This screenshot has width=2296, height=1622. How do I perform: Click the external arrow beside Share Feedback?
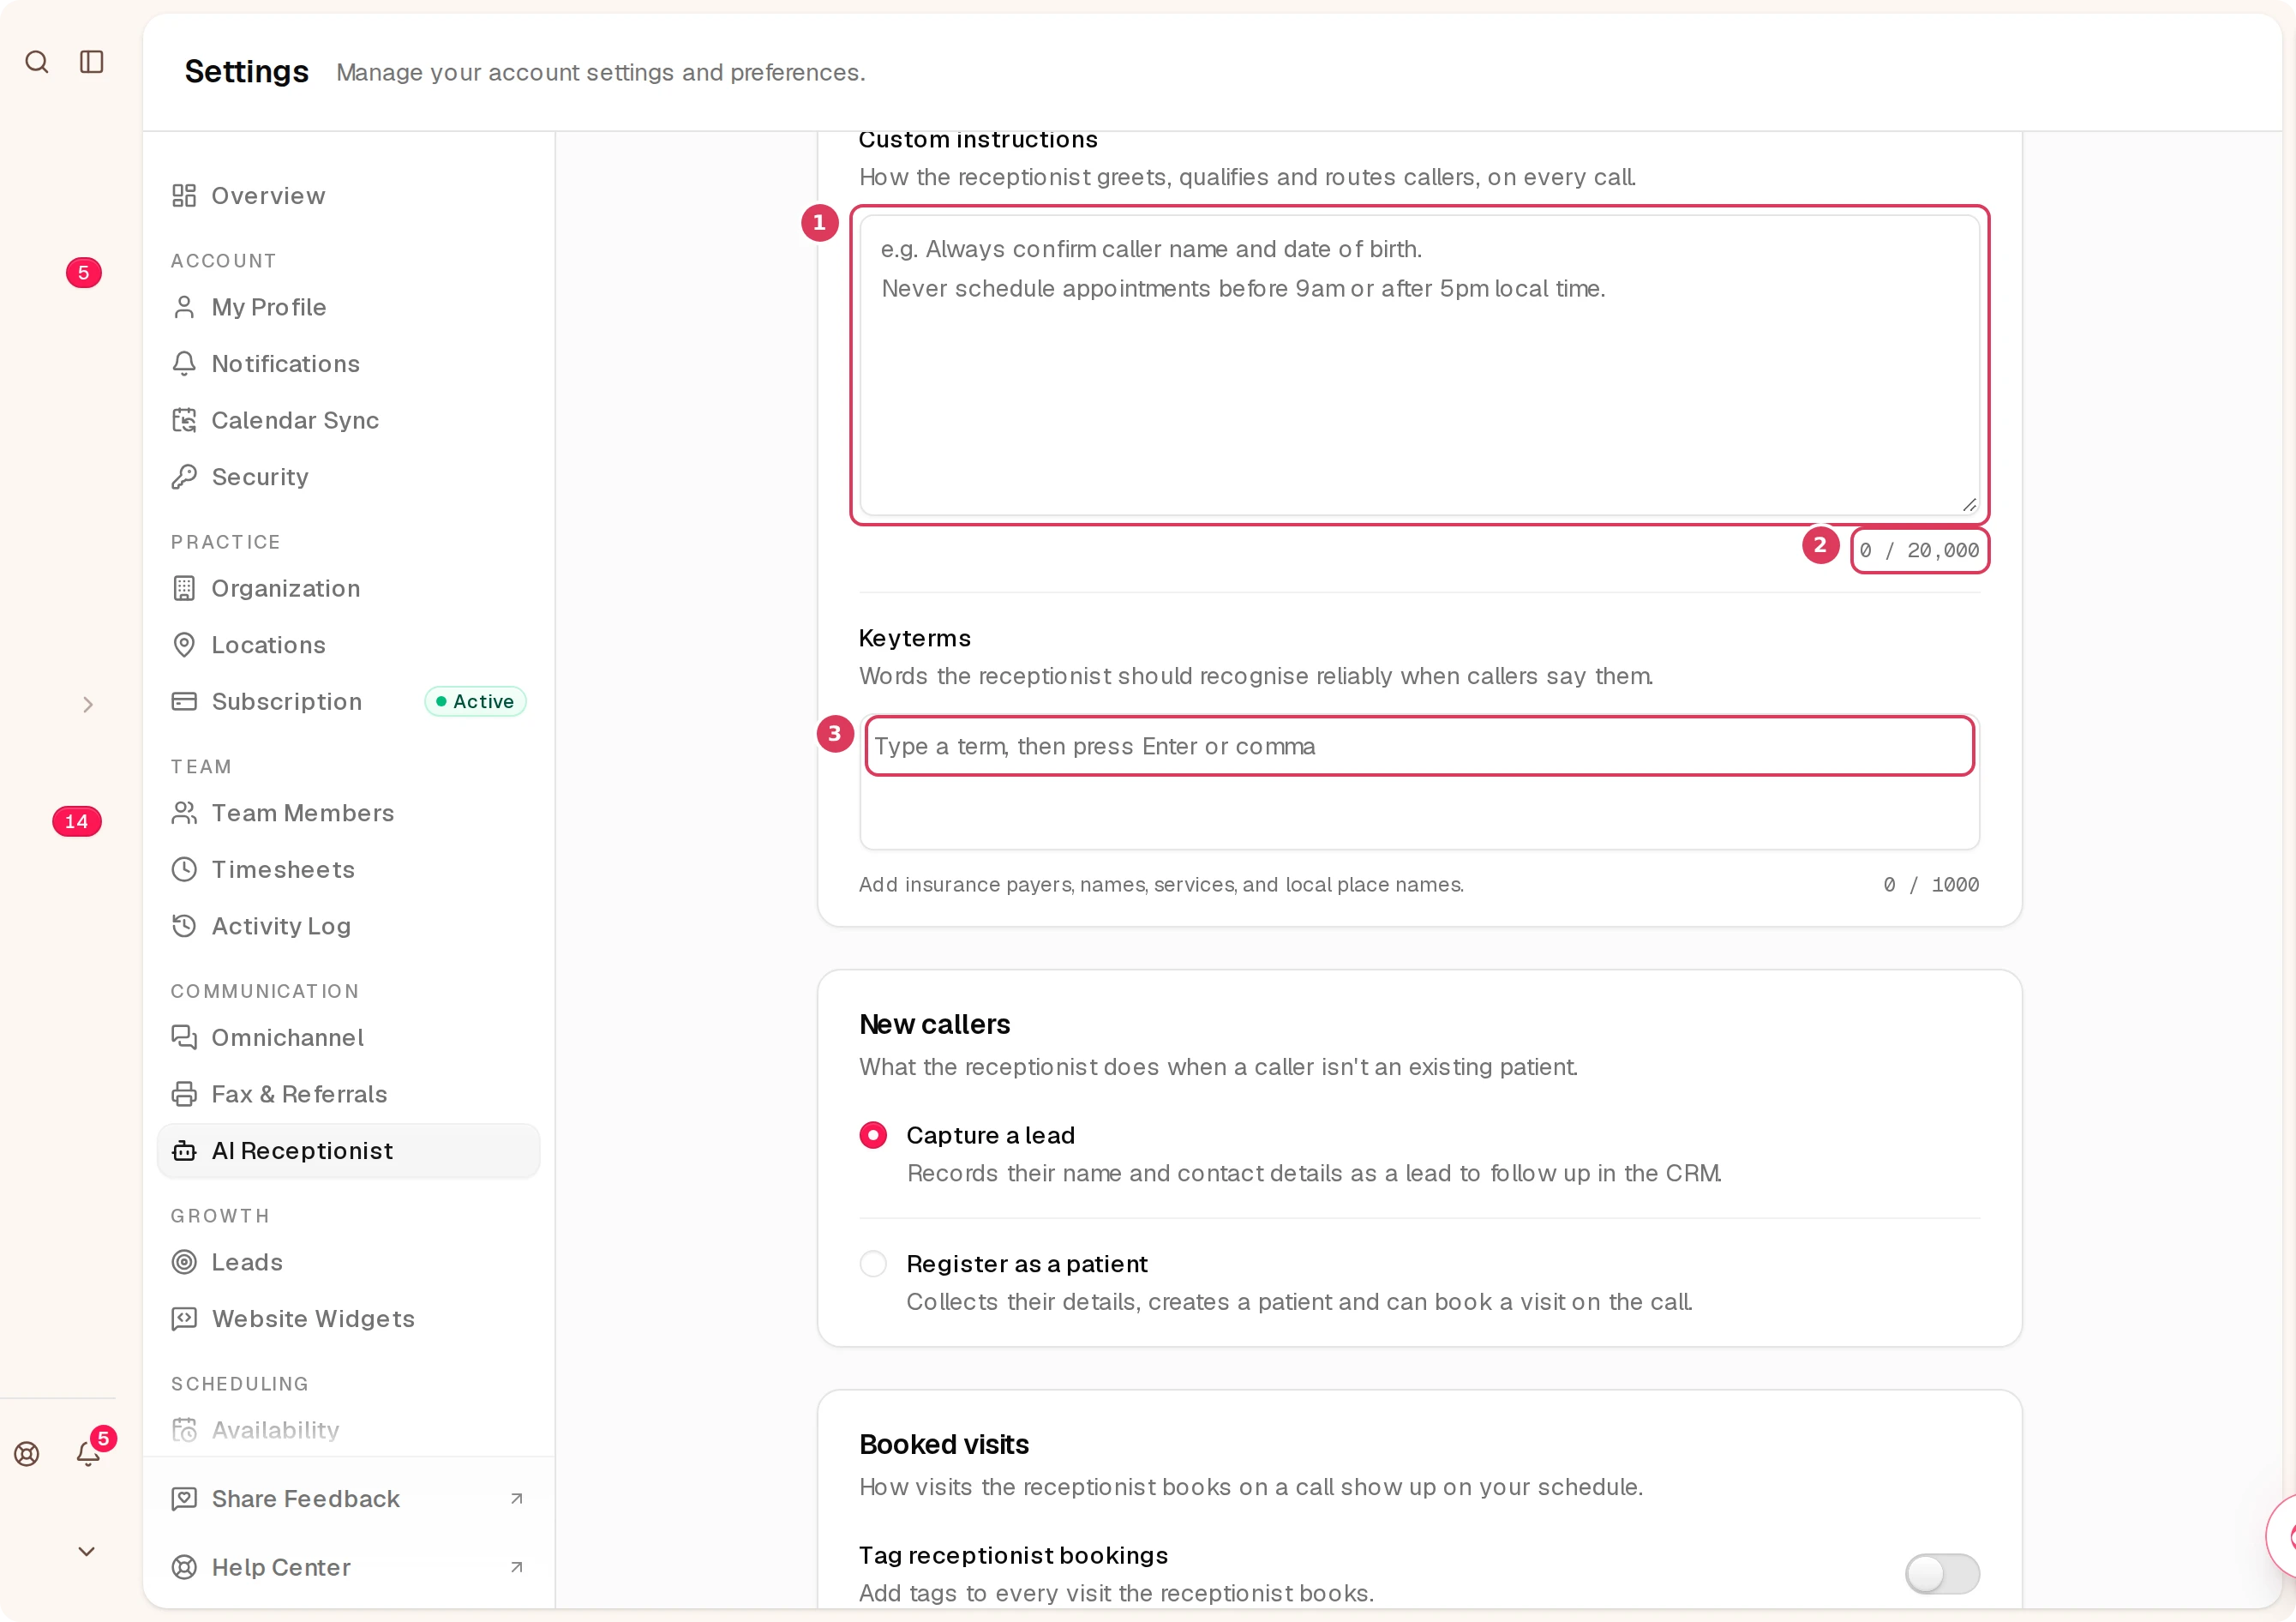pos(517,1498)
